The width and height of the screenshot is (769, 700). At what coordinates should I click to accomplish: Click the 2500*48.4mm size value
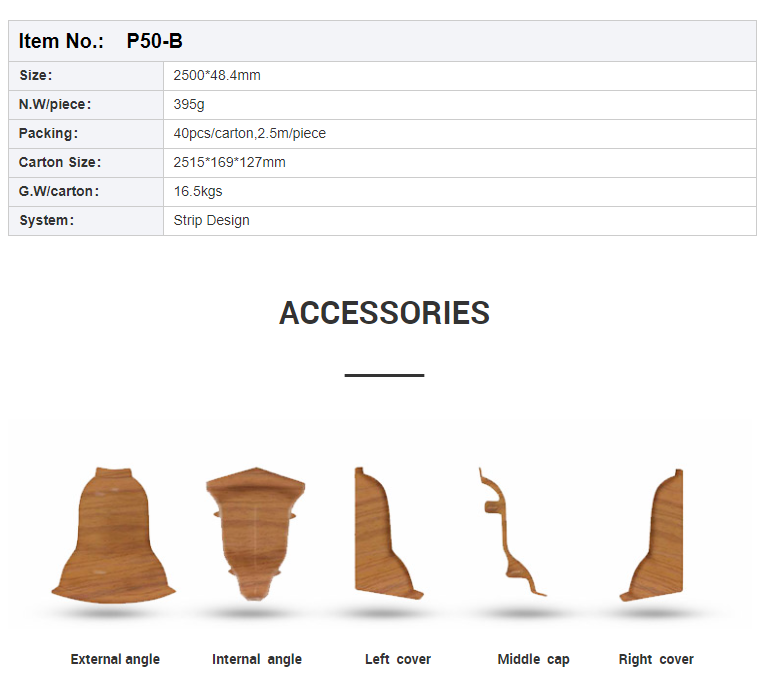(217, 76)
